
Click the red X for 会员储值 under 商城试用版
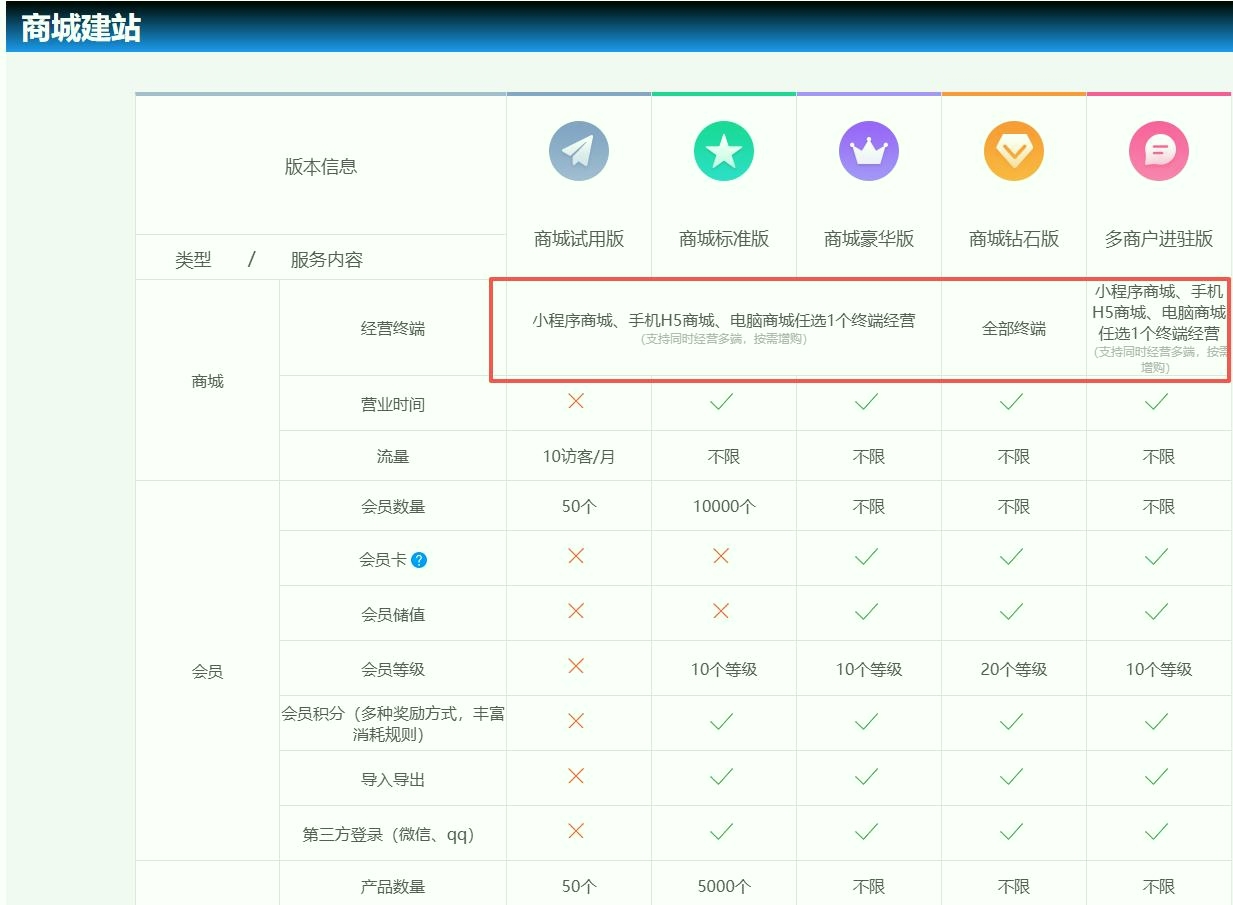click(578, 612)
